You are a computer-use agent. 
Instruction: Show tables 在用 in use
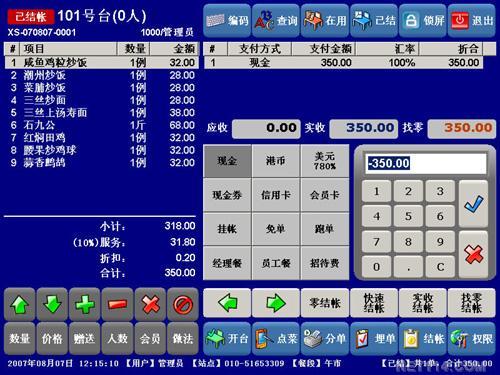325,21
